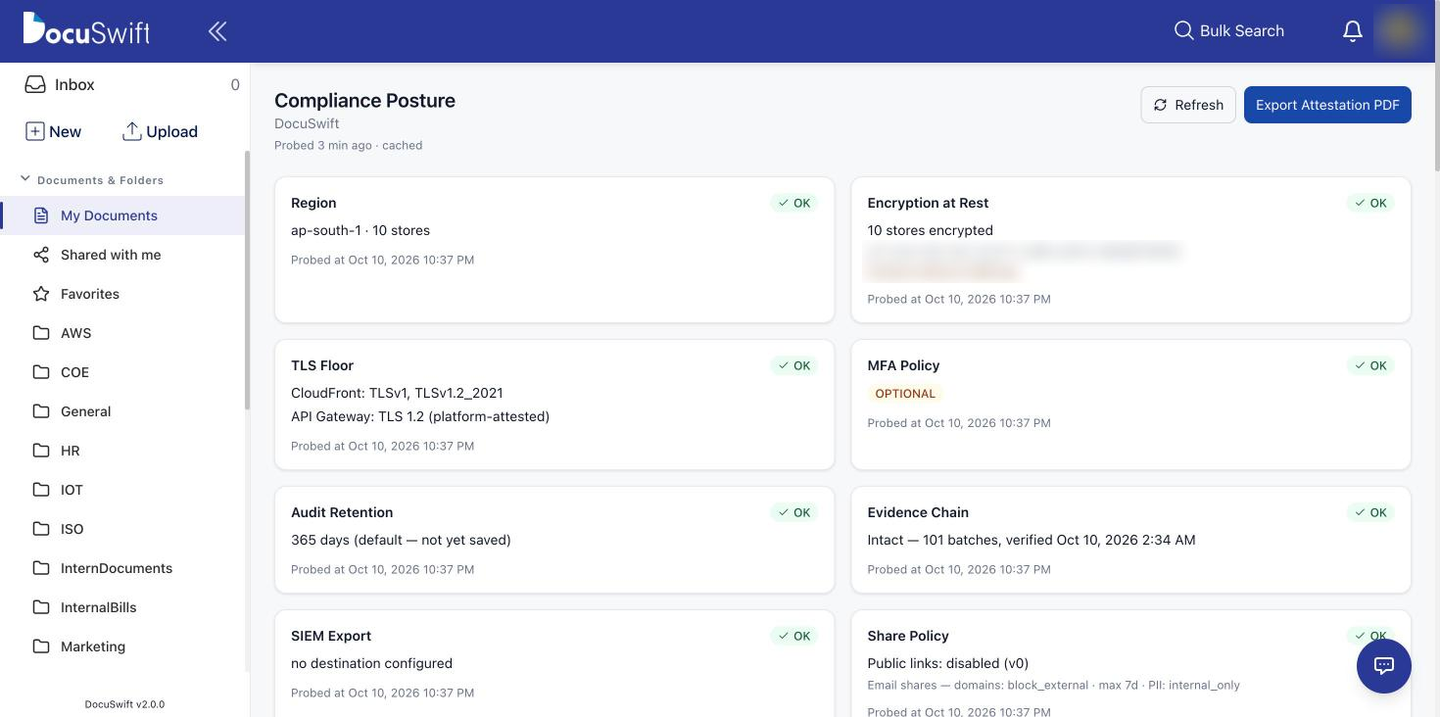Open the Marketing folder

tap(123, 646)
